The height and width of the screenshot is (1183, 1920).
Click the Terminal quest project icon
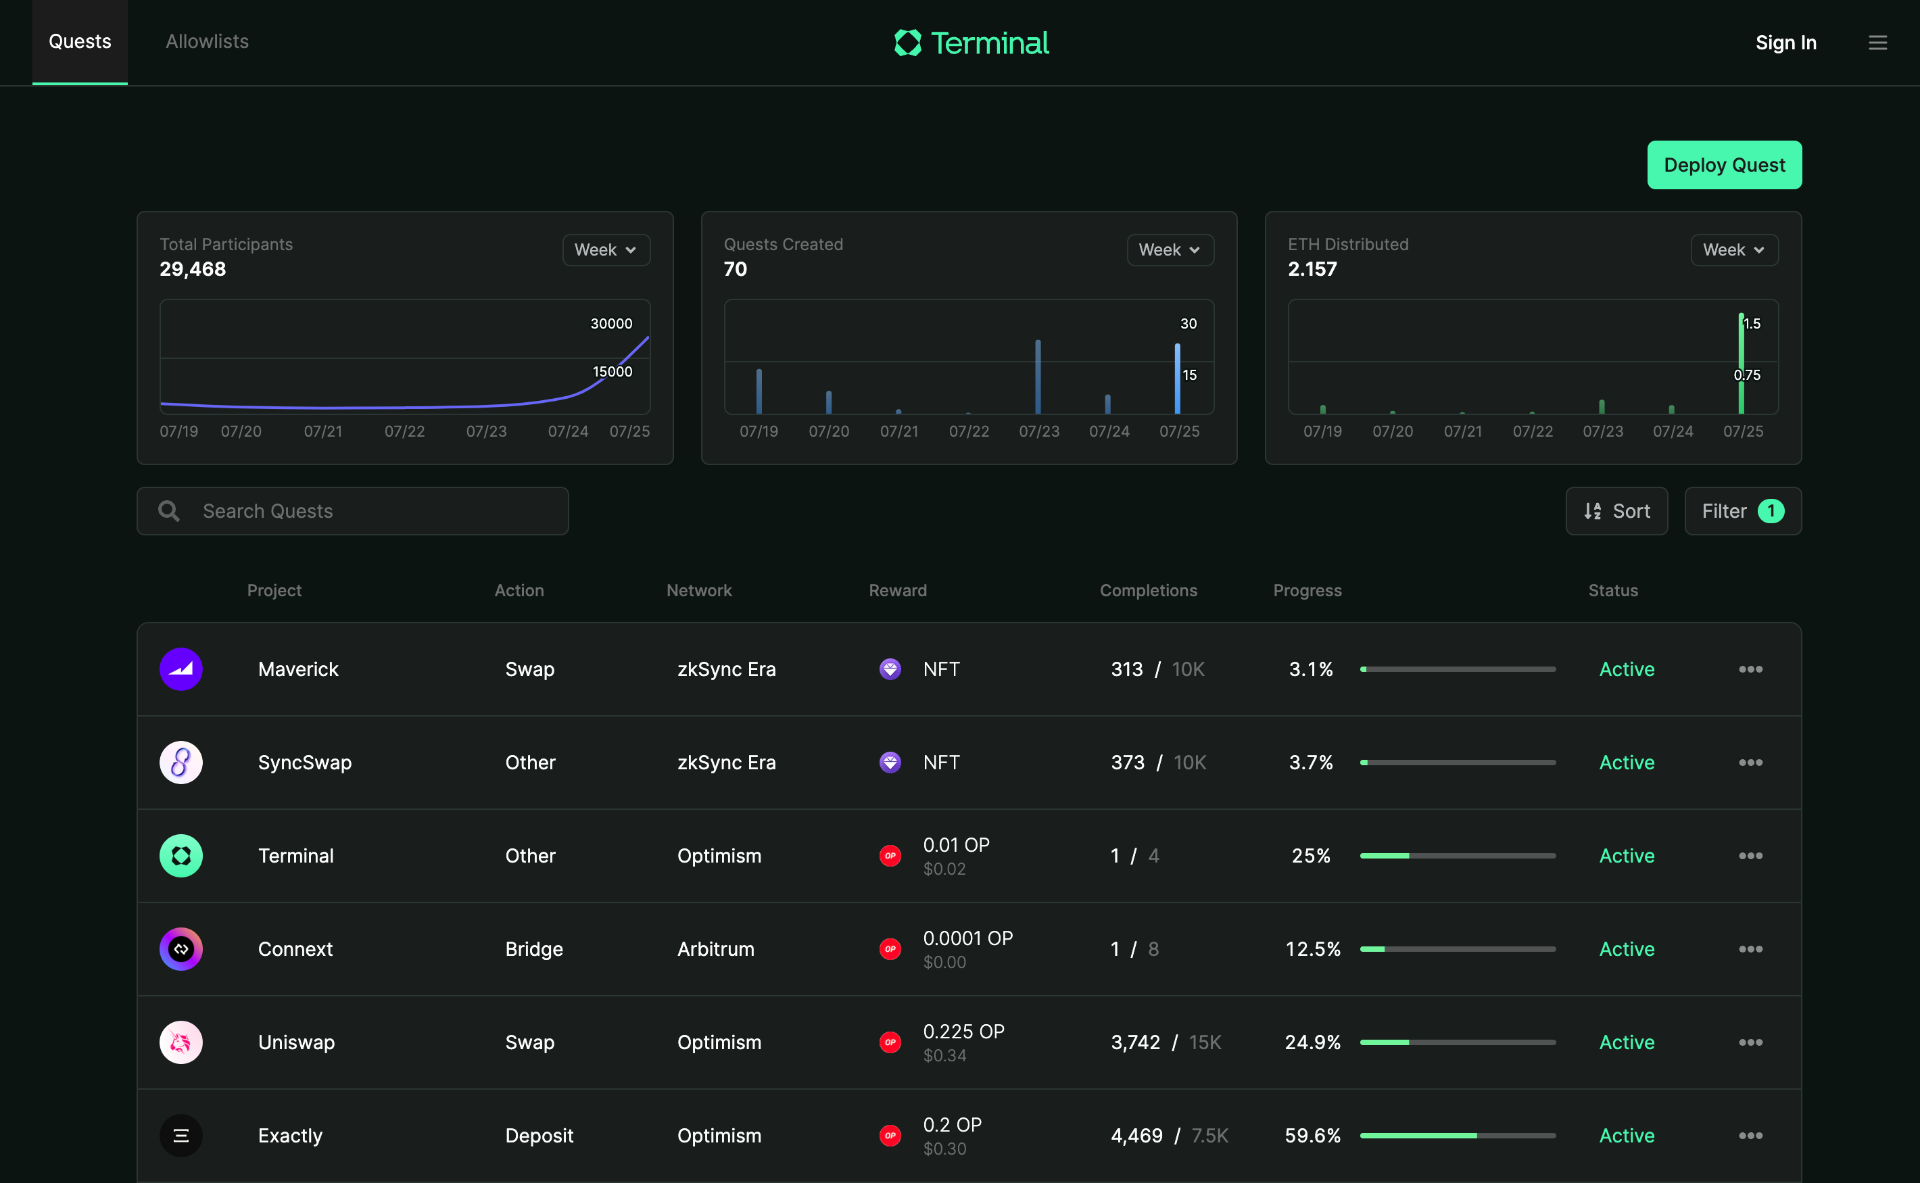coord(181,855)
